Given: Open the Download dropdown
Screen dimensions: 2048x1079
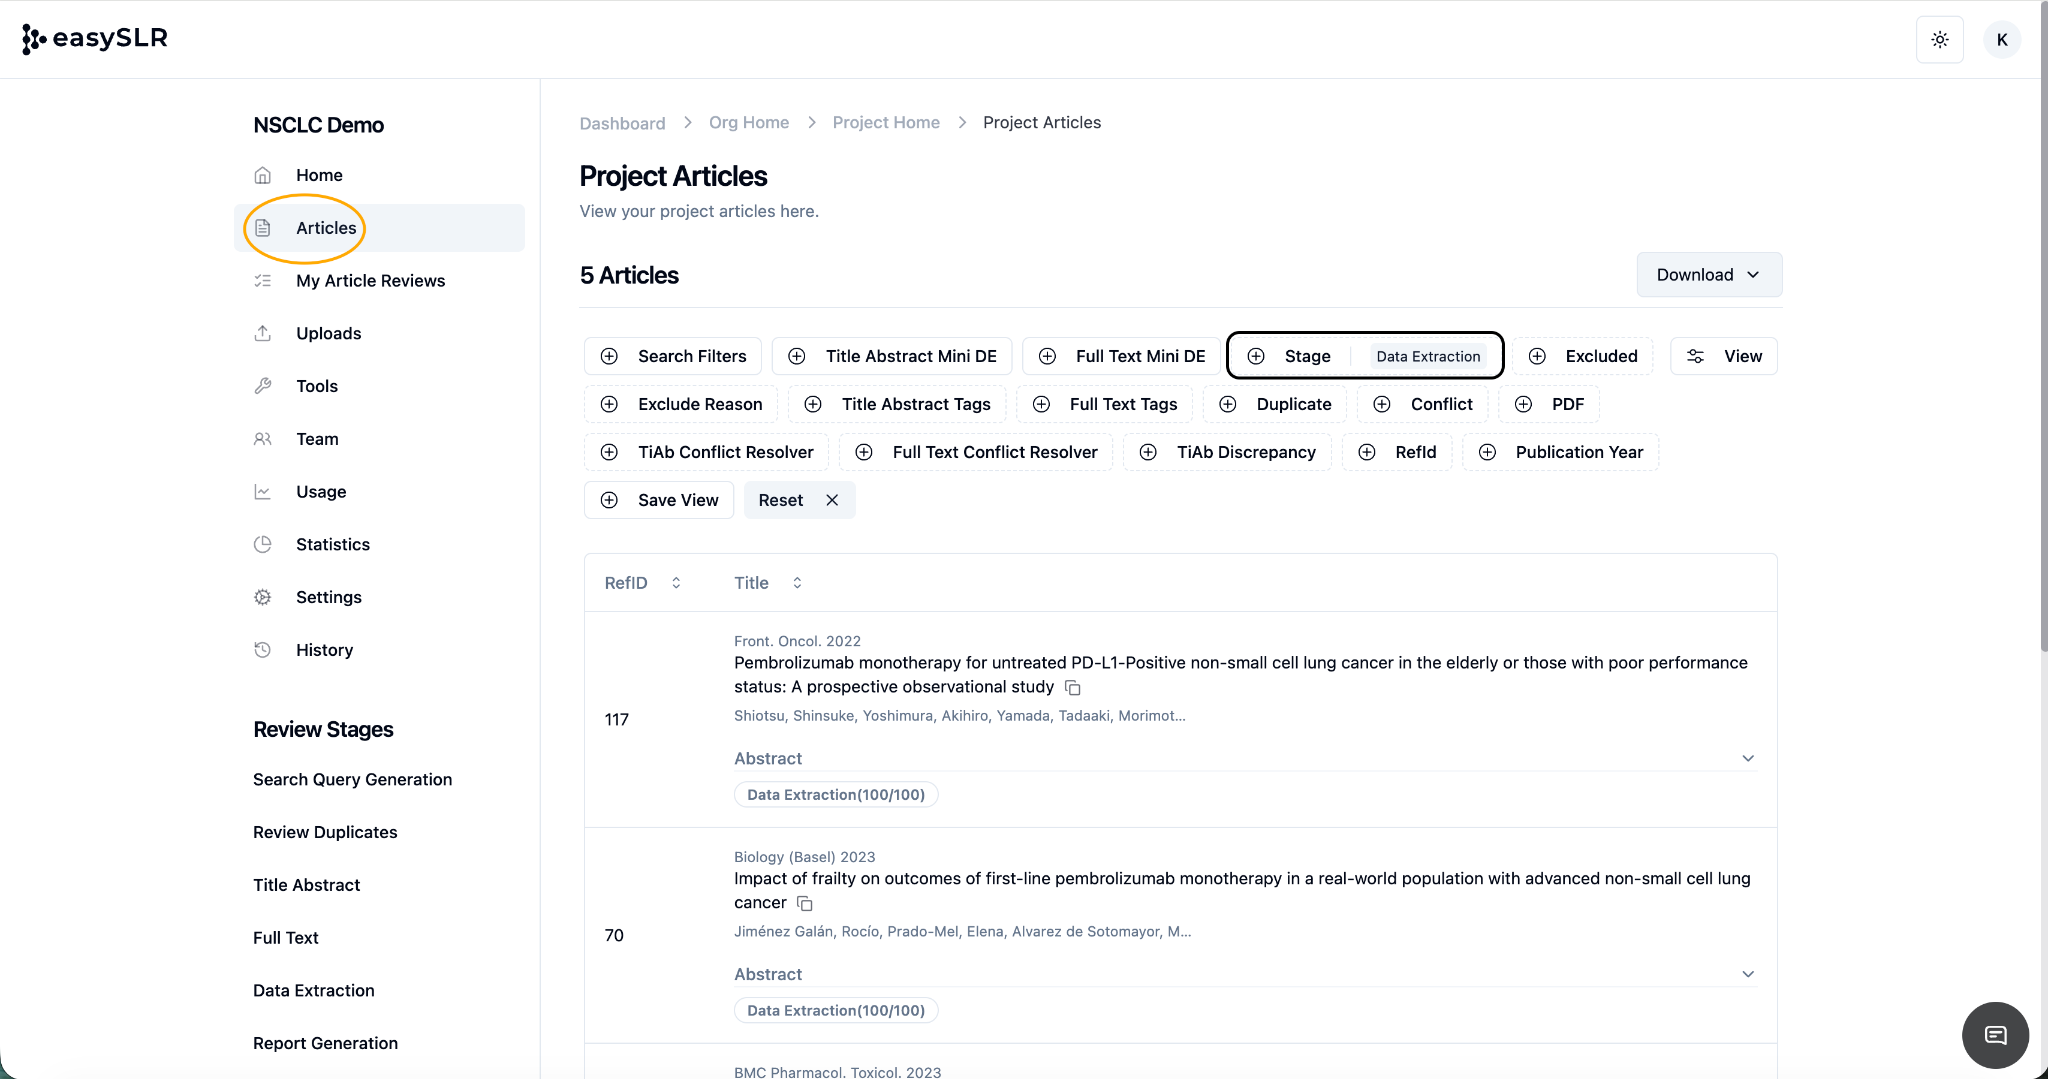Looking at the screenshot, I should (1708, 275).
